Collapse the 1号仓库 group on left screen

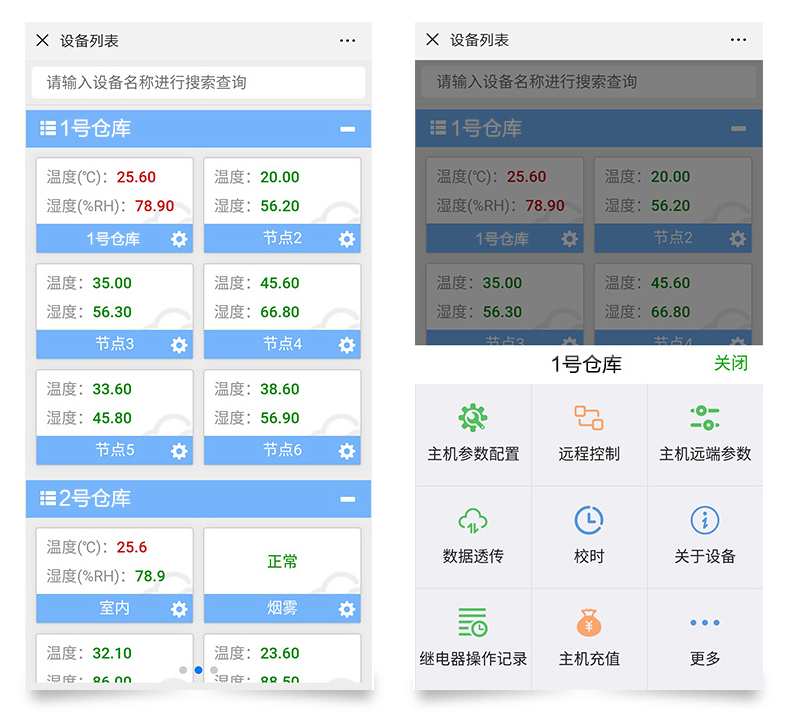pos(348,129)
